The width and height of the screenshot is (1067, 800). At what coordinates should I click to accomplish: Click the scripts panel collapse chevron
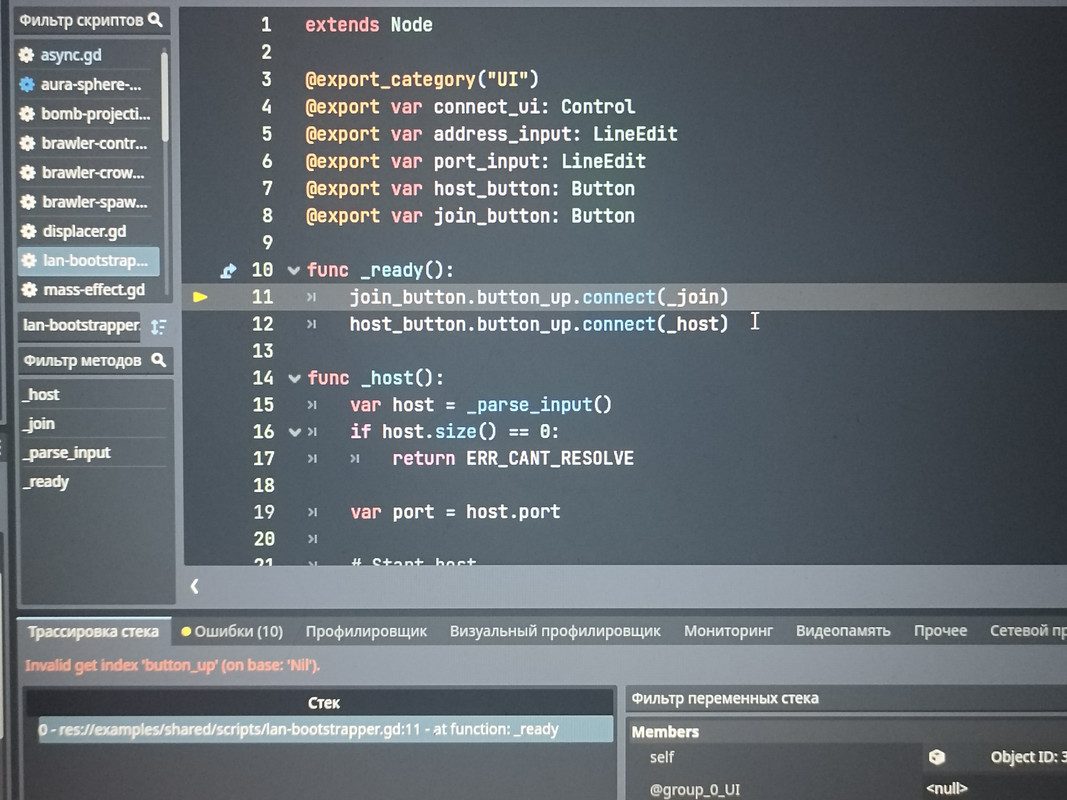pyautogui.click(x=195, y=586)
